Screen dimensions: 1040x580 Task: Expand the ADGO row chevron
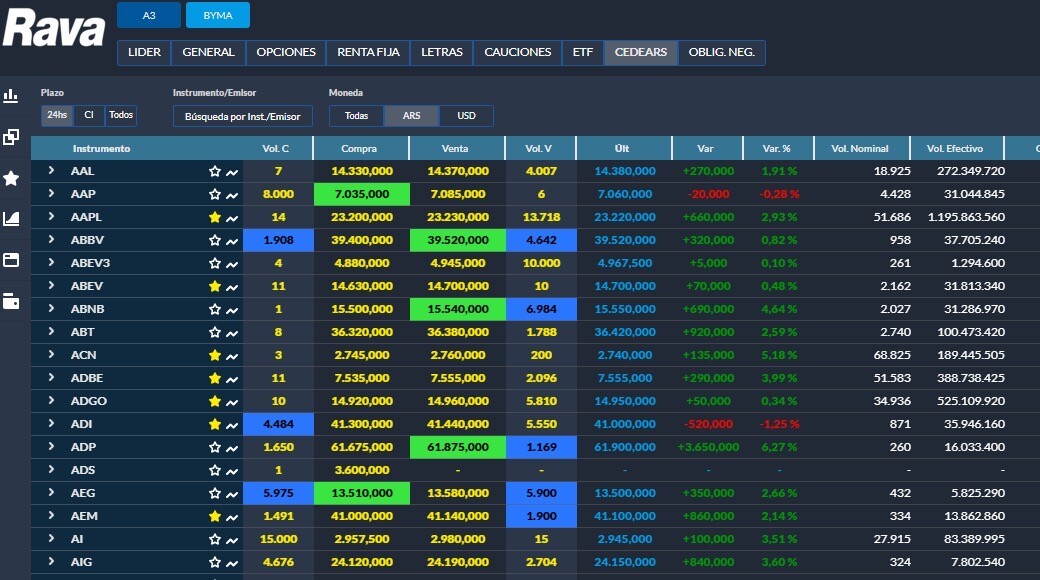(51, 400)
